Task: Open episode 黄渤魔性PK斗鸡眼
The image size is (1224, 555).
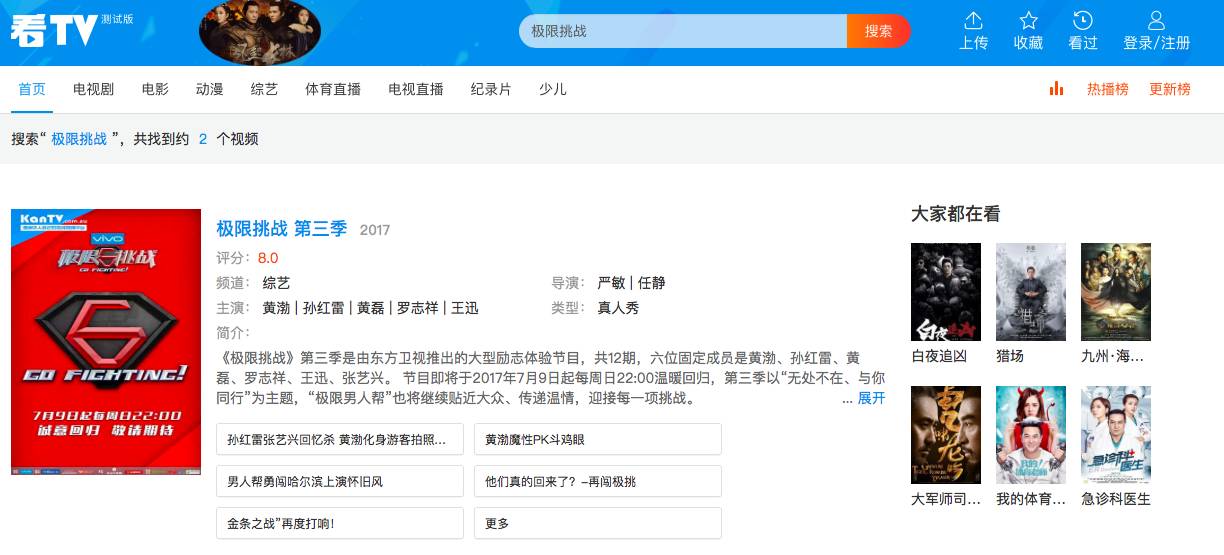Action: point(598,439)
